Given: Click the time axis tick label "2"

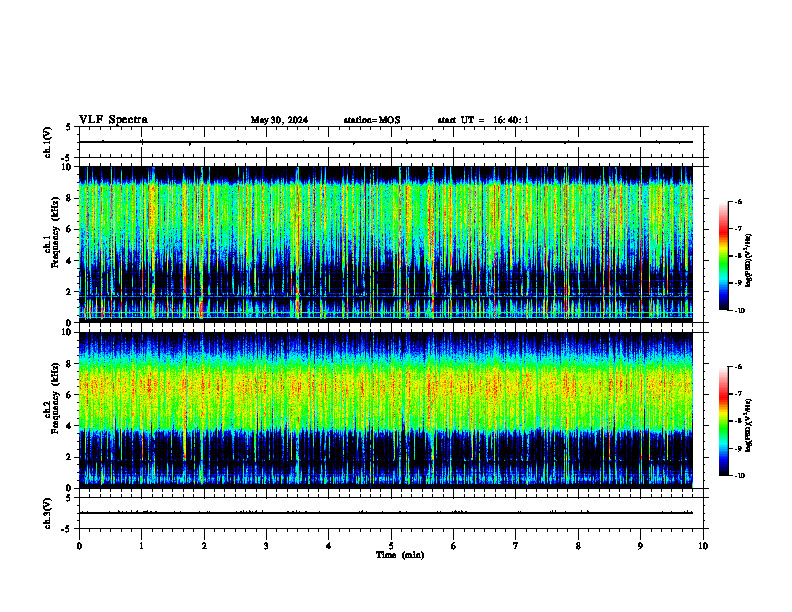Looking at the screenshot, I should pyautogui.click(x=204, y=546).
